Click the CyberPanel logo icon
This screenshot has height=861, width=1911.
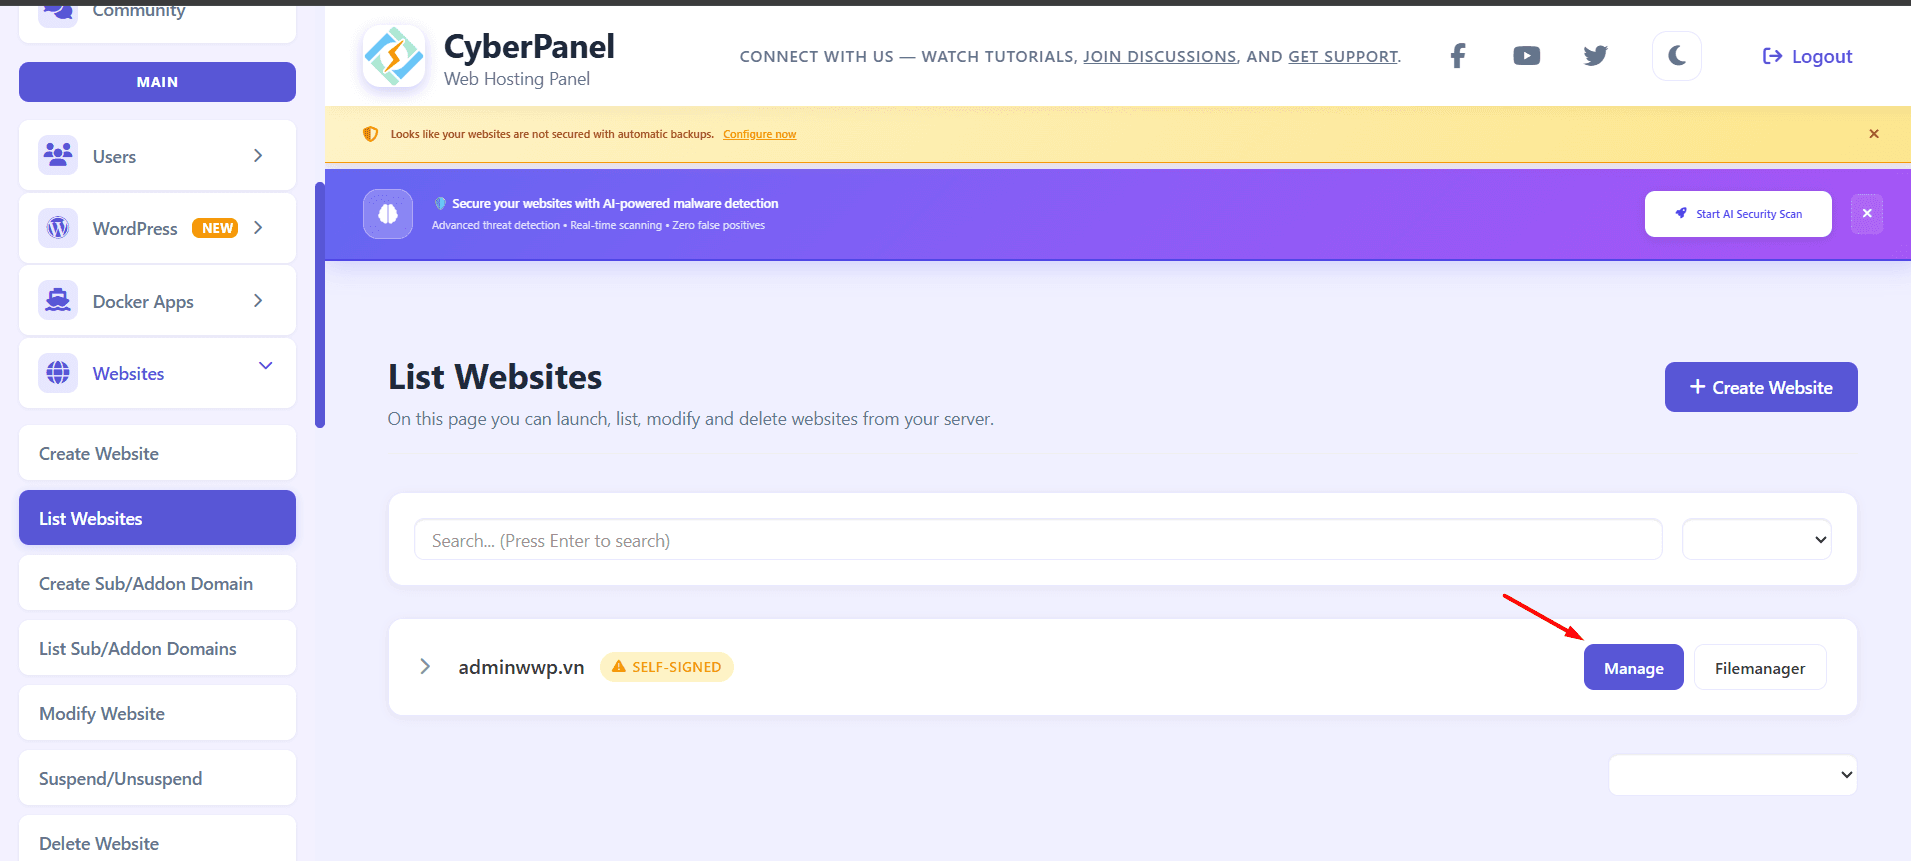394,57
